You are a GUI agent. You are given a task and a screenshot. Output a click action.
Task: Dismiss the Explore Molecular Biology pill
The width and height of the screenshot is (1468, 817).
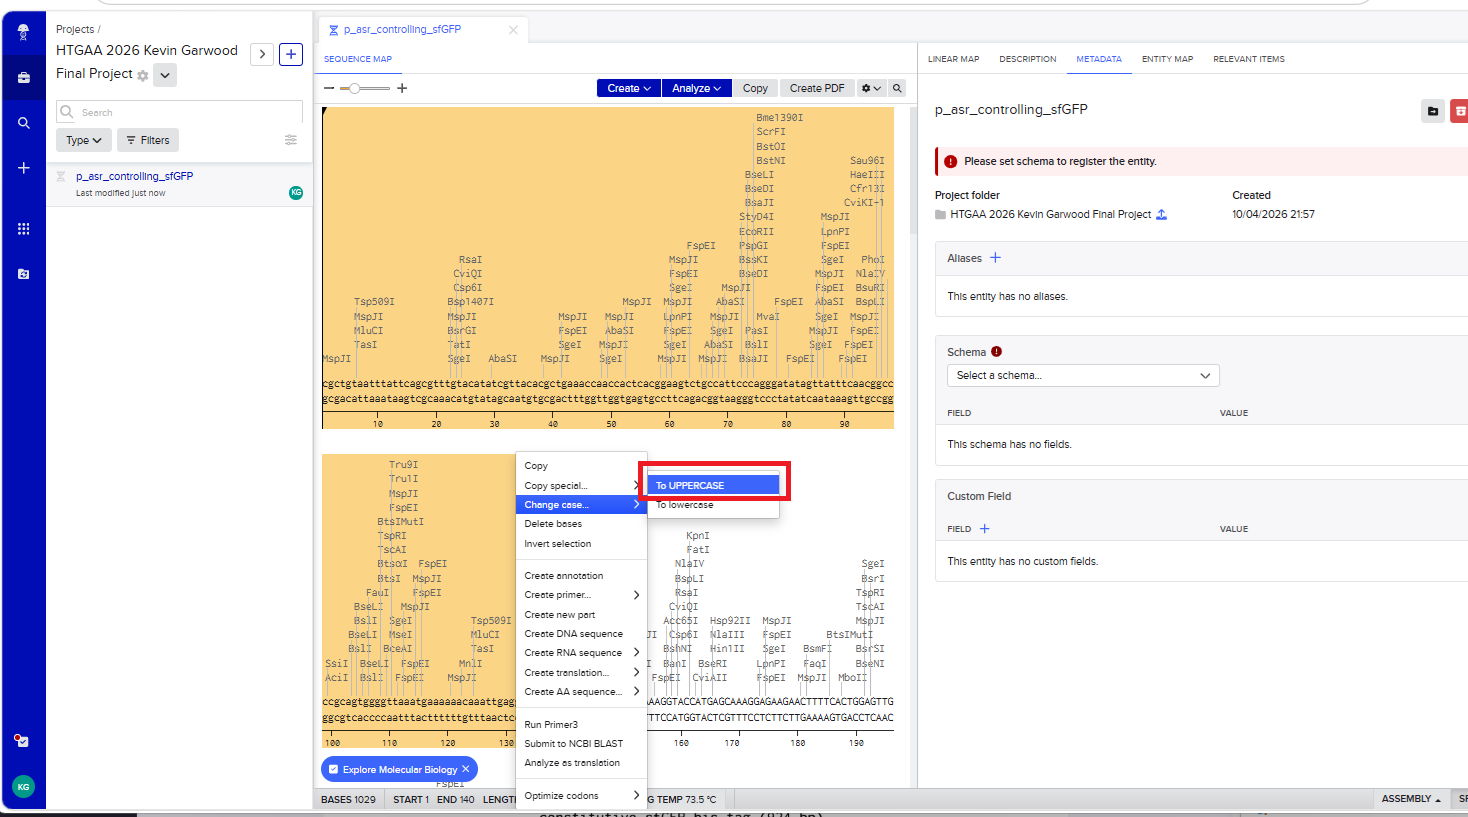pyautogui.click(x=466, y=769)
